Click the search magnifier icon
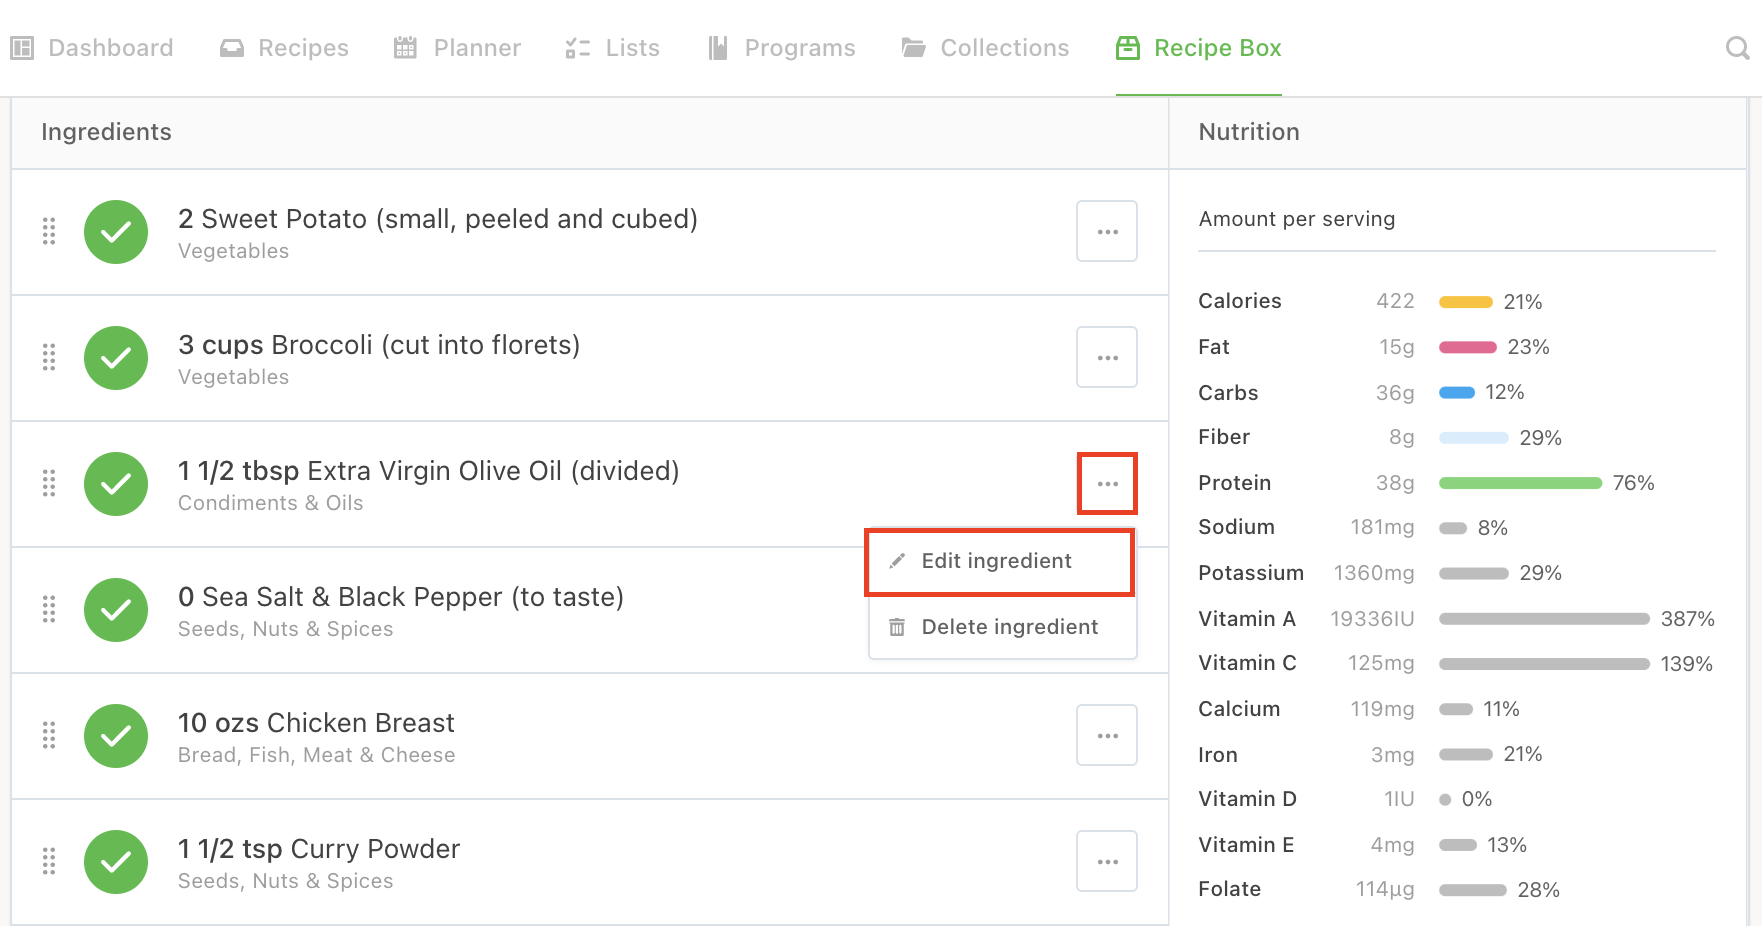 pos(1737,48)
